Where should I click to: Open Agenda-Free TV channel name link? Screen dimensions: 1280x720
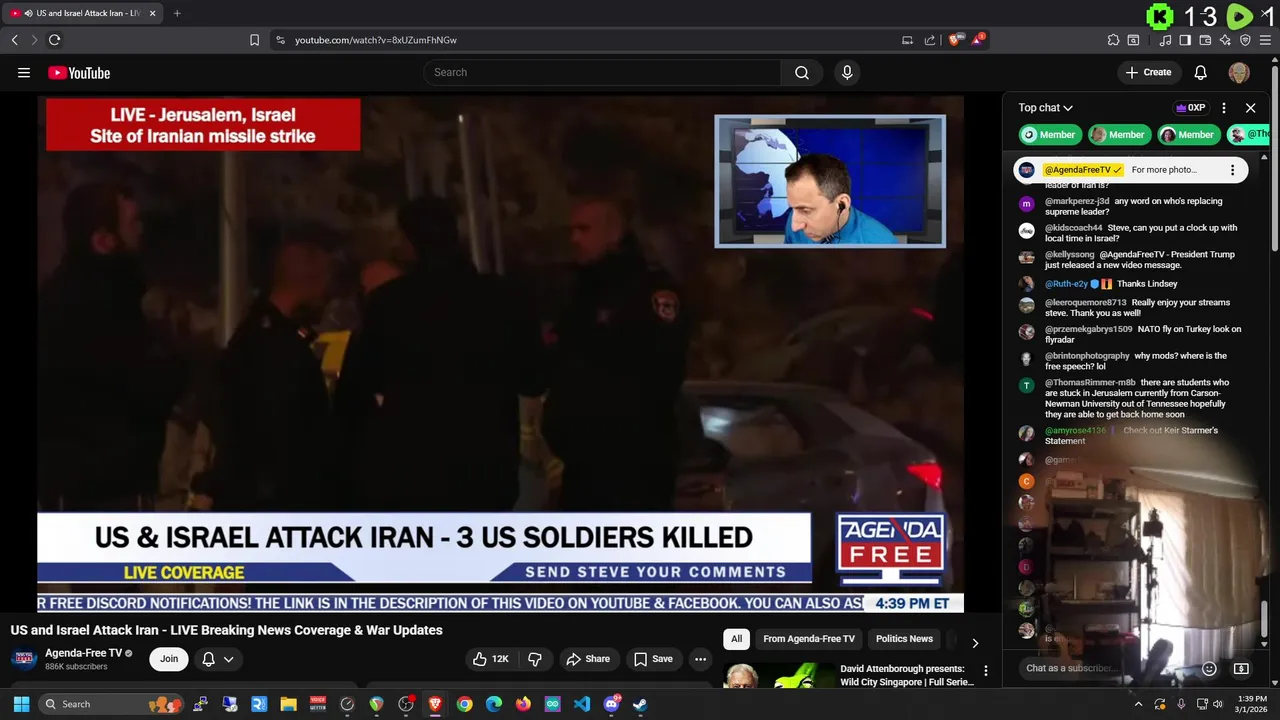click(x=83, y=653)
